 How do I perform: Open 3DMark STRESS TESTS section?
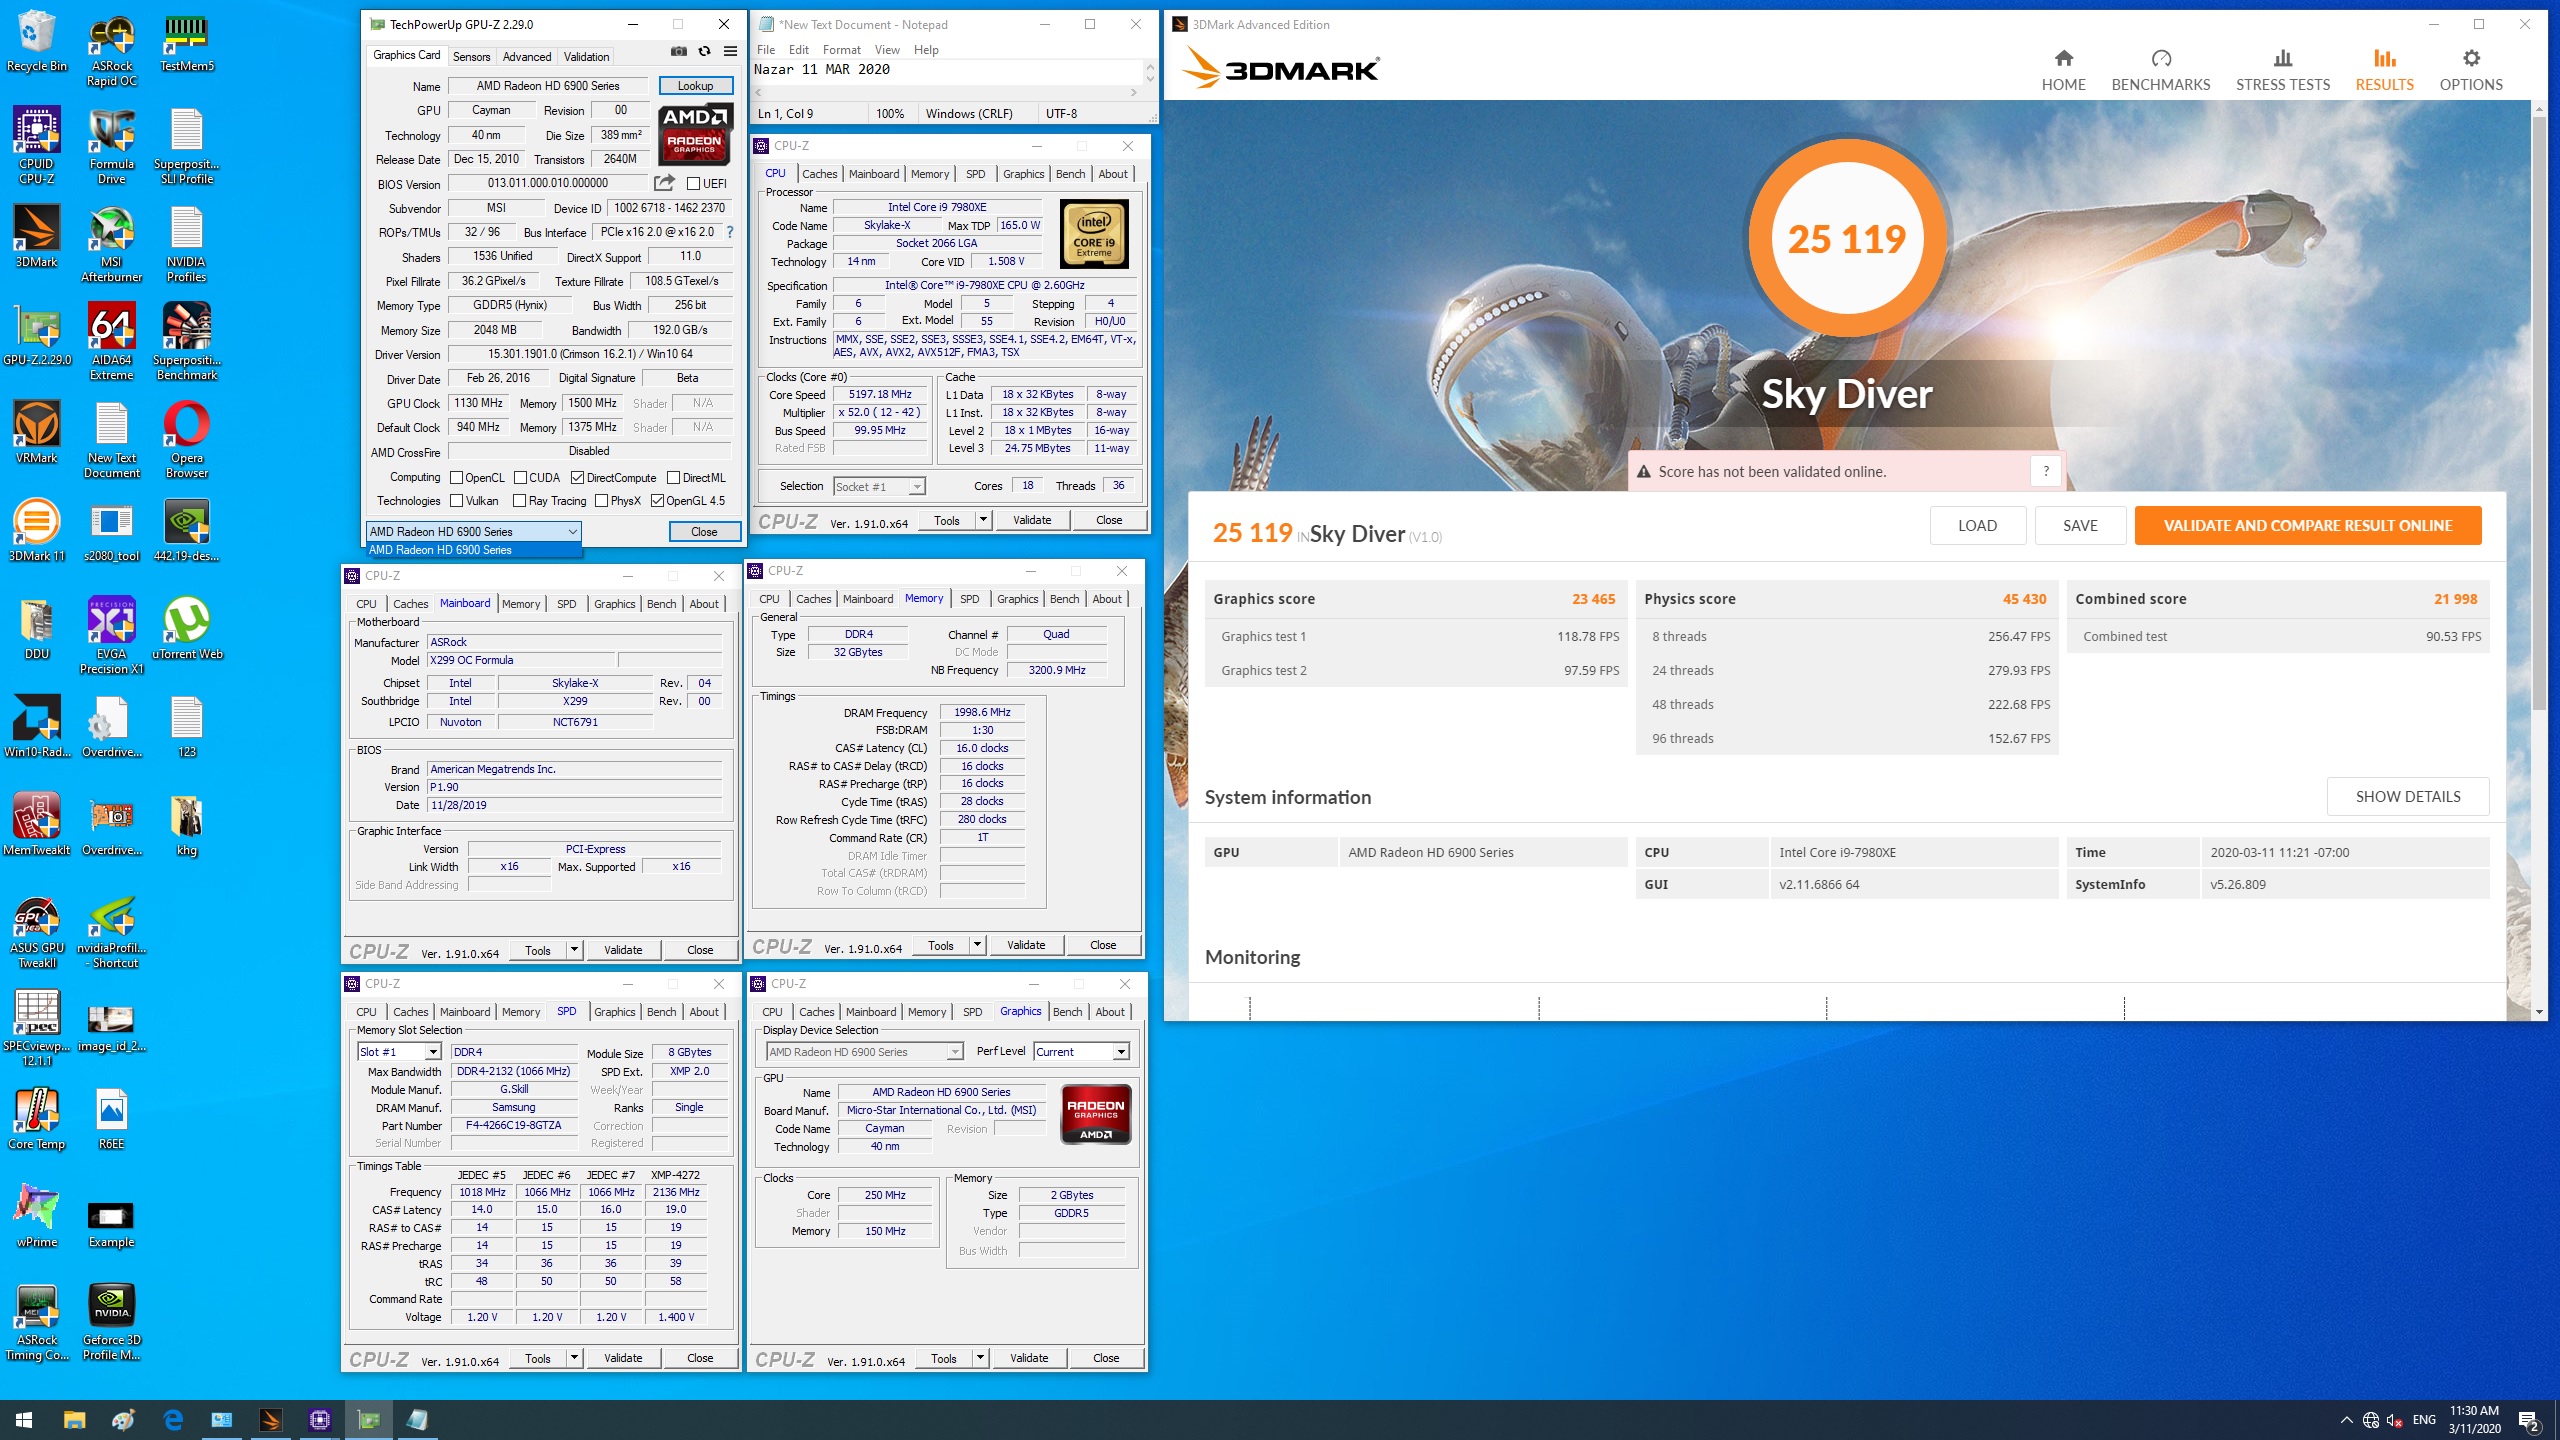(x=2283, y=70)
